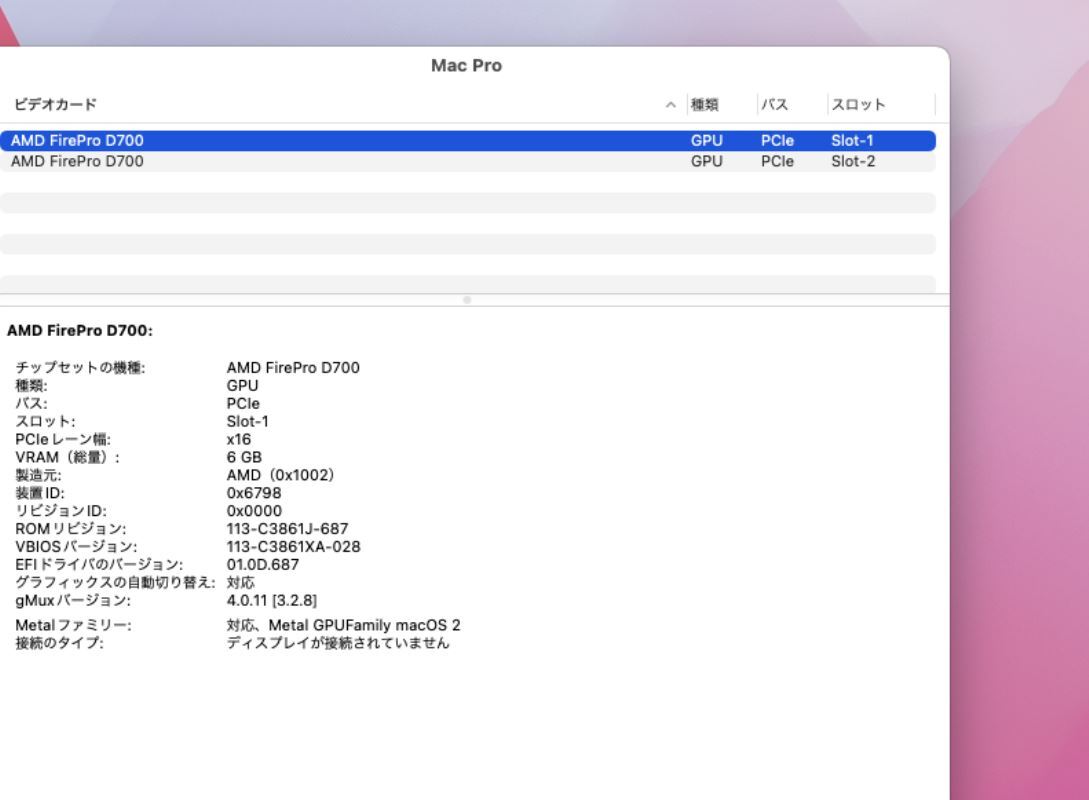Click the Slot-1 cell in selected row
Screen dimensions: 1089x800
pyautogui.click(x=852, y=140)
